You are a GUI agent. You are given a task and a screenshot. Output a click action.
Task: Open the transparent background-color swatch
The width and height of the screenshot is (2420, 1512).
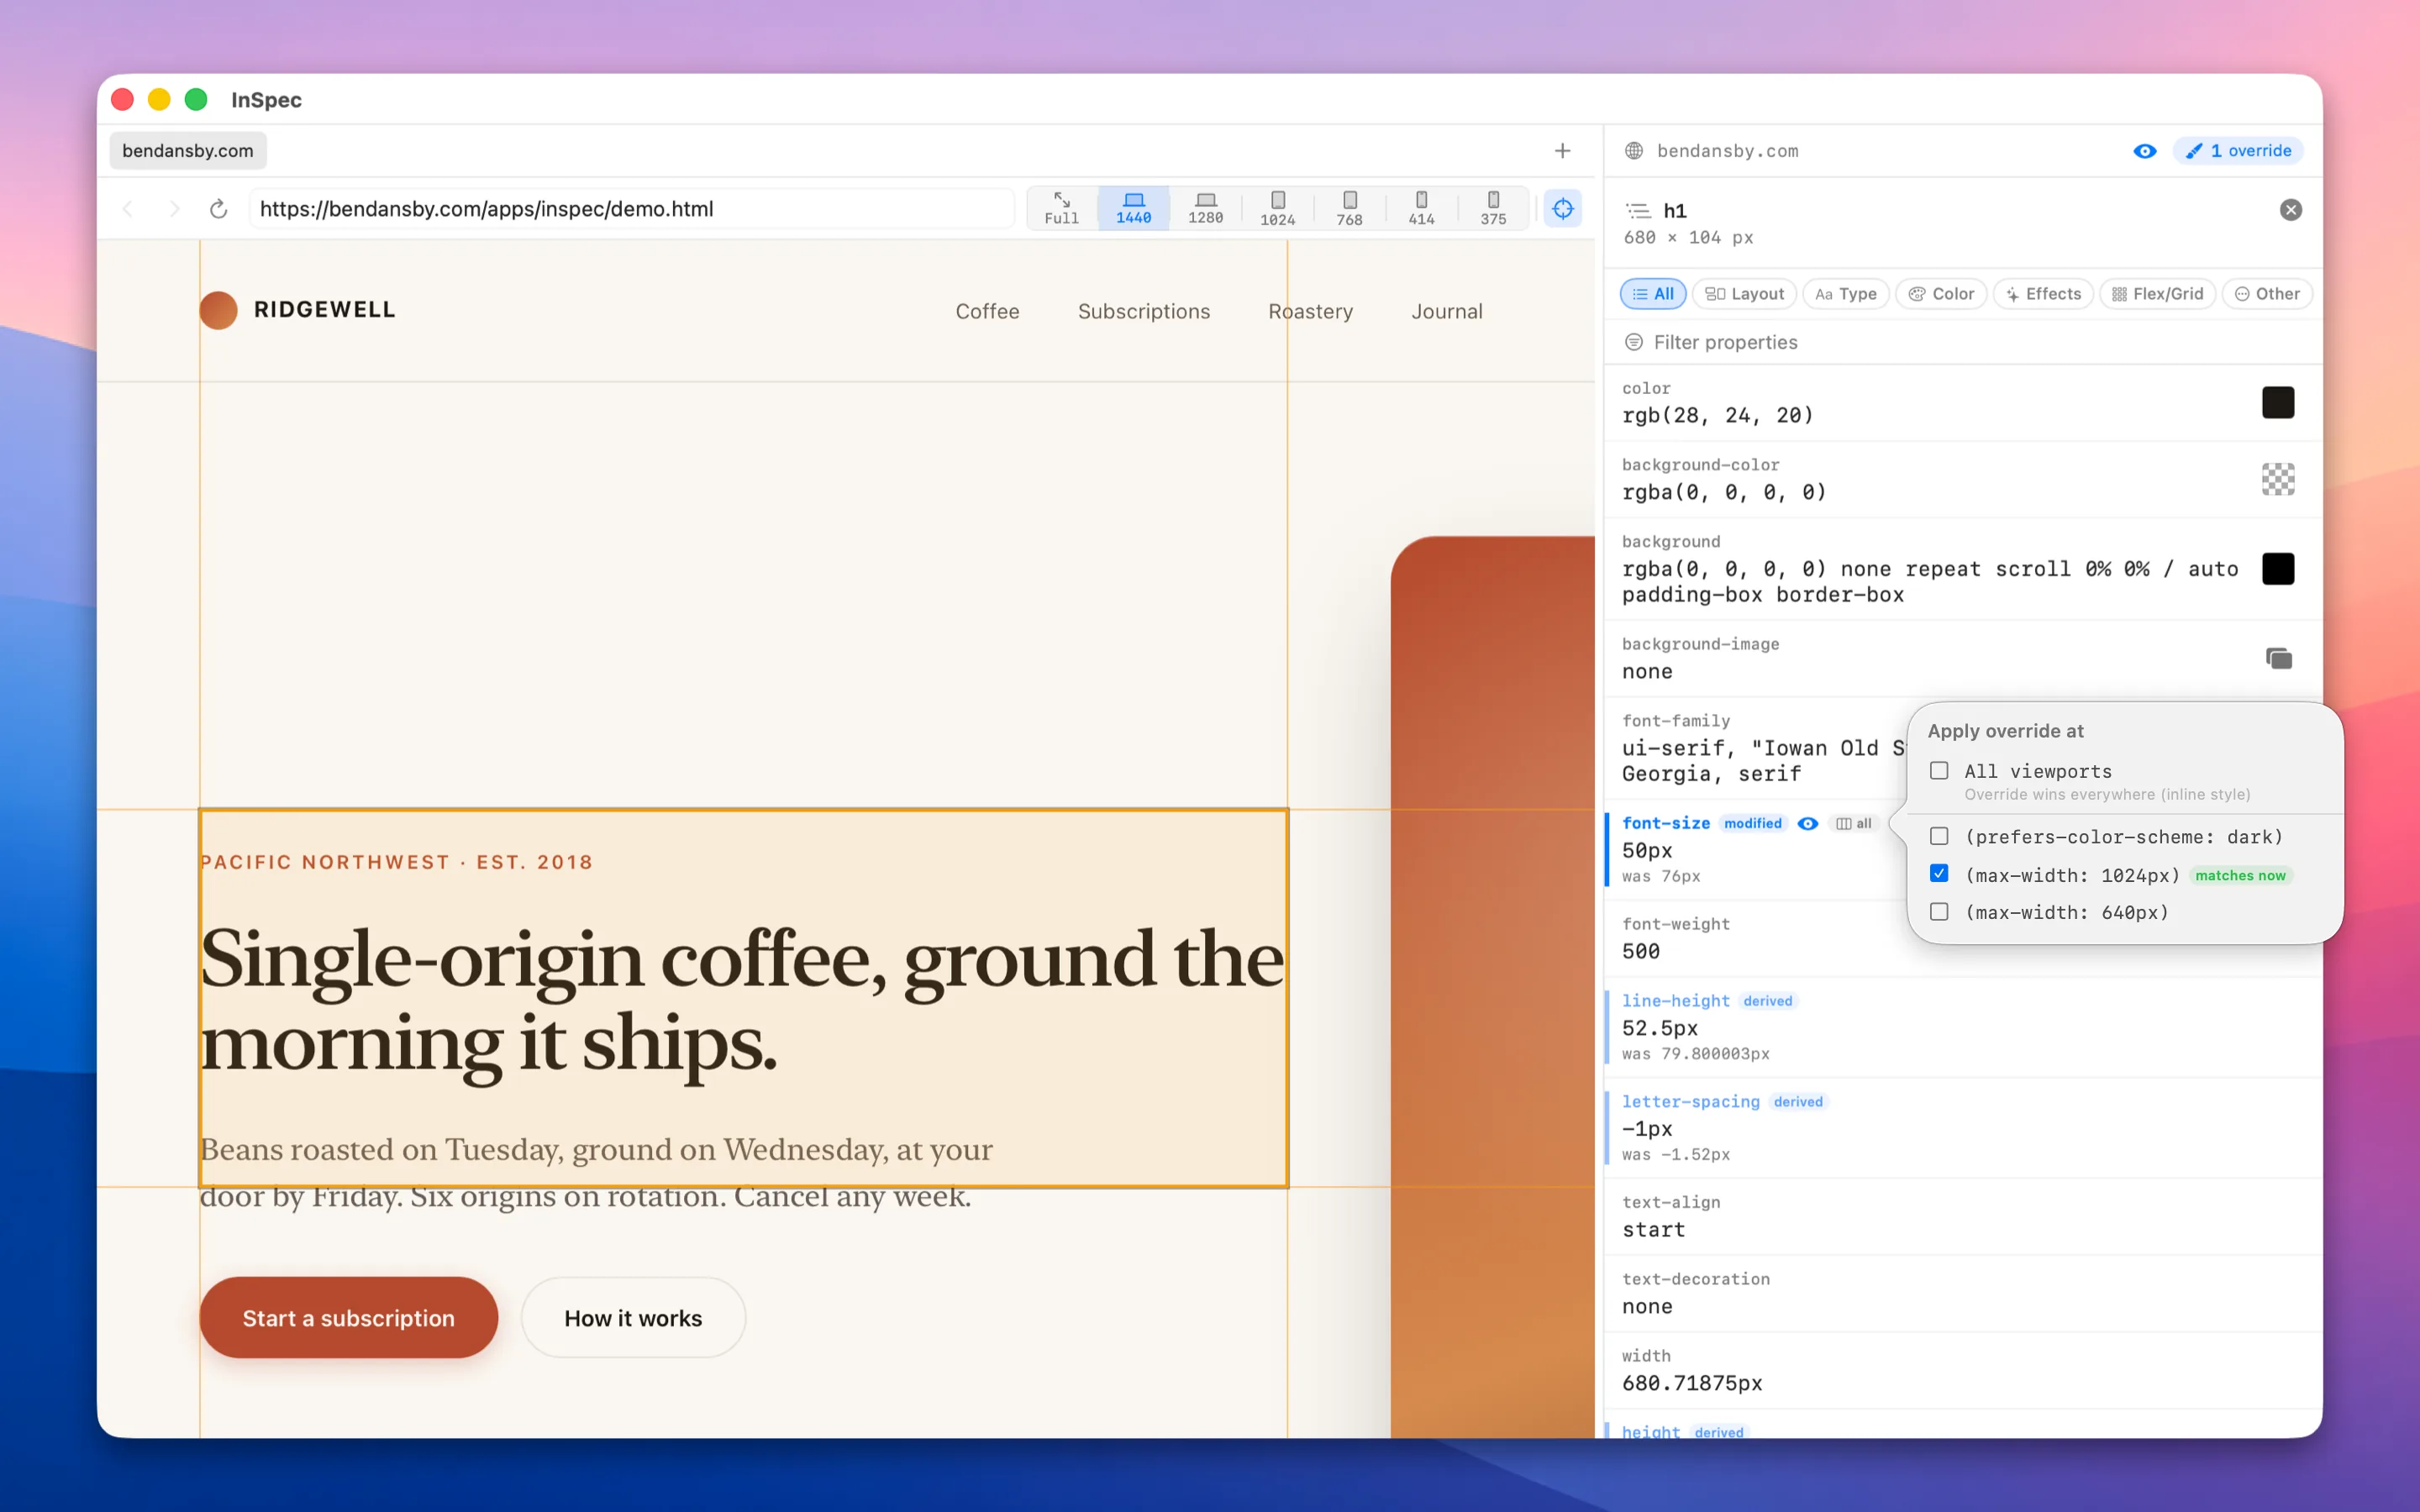pyautogui.click(x=2278, y=480)
